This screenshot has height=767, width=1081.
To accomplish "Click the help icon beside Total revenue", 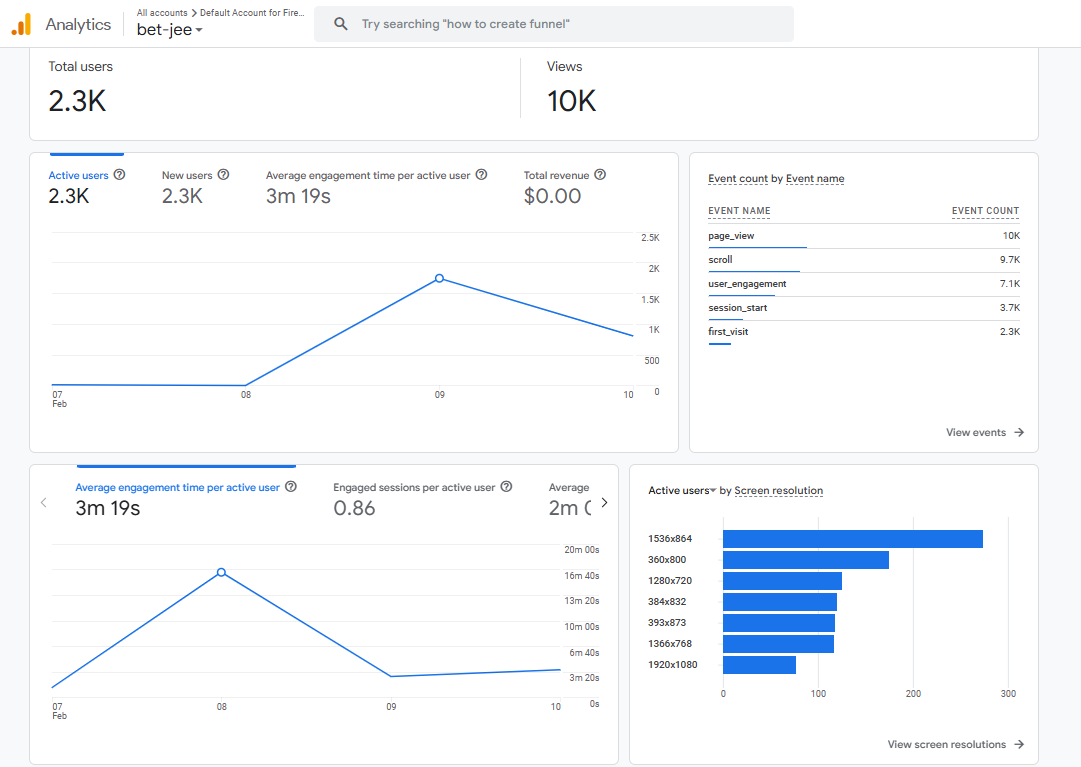I will (599, 174).
